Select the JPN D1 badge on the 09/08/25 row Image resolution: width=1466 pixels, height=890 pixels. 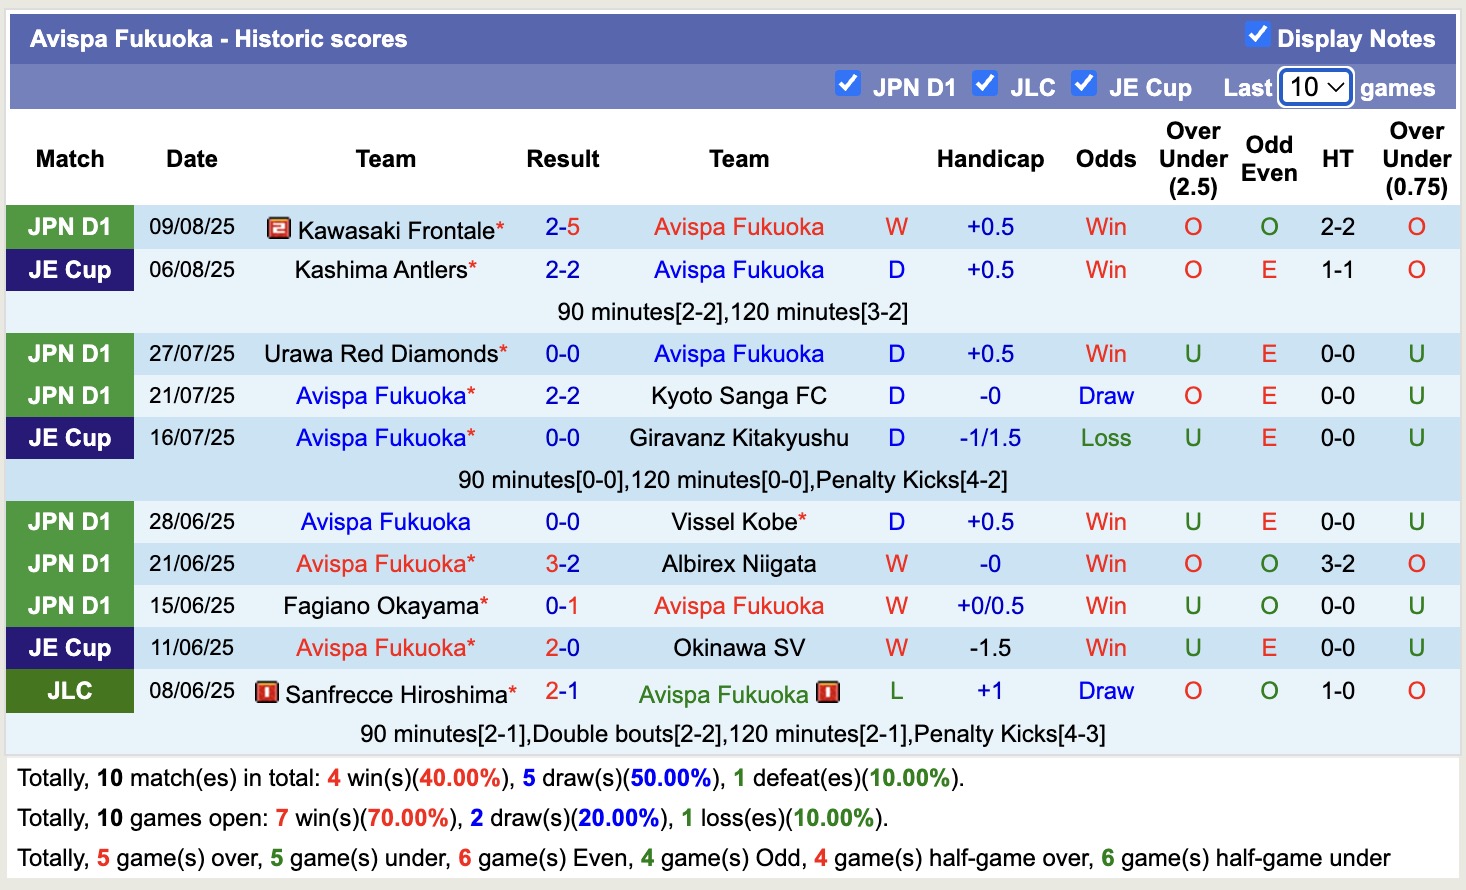(69, 227)
